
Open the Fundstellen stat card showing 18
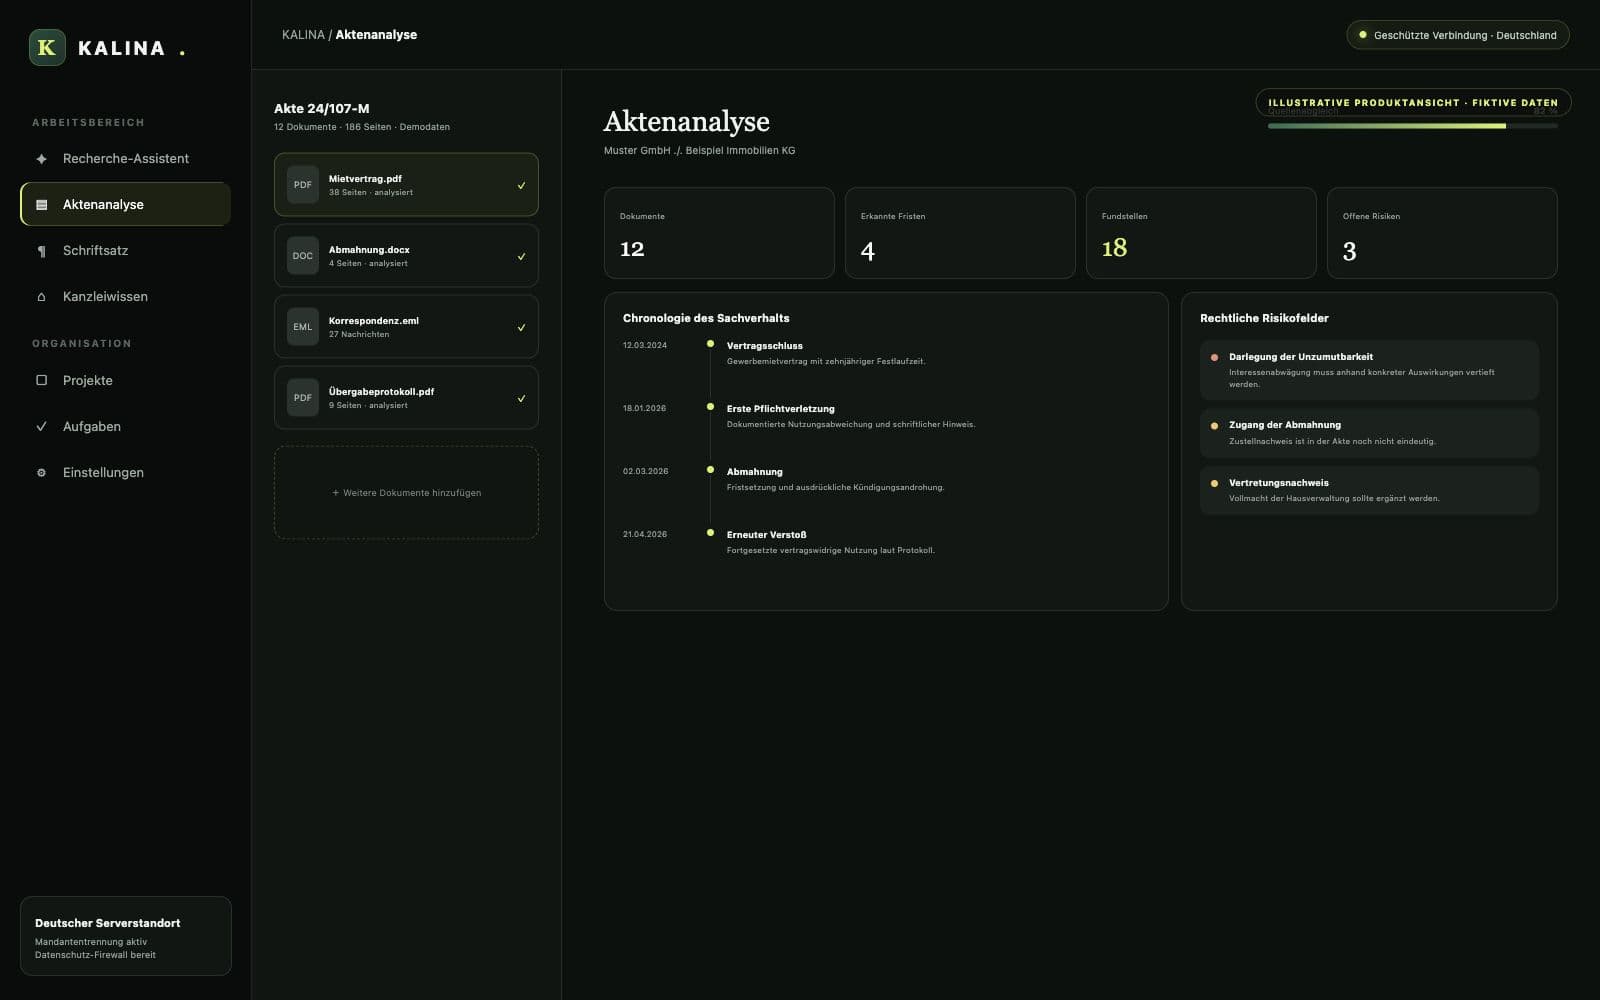1201,233
